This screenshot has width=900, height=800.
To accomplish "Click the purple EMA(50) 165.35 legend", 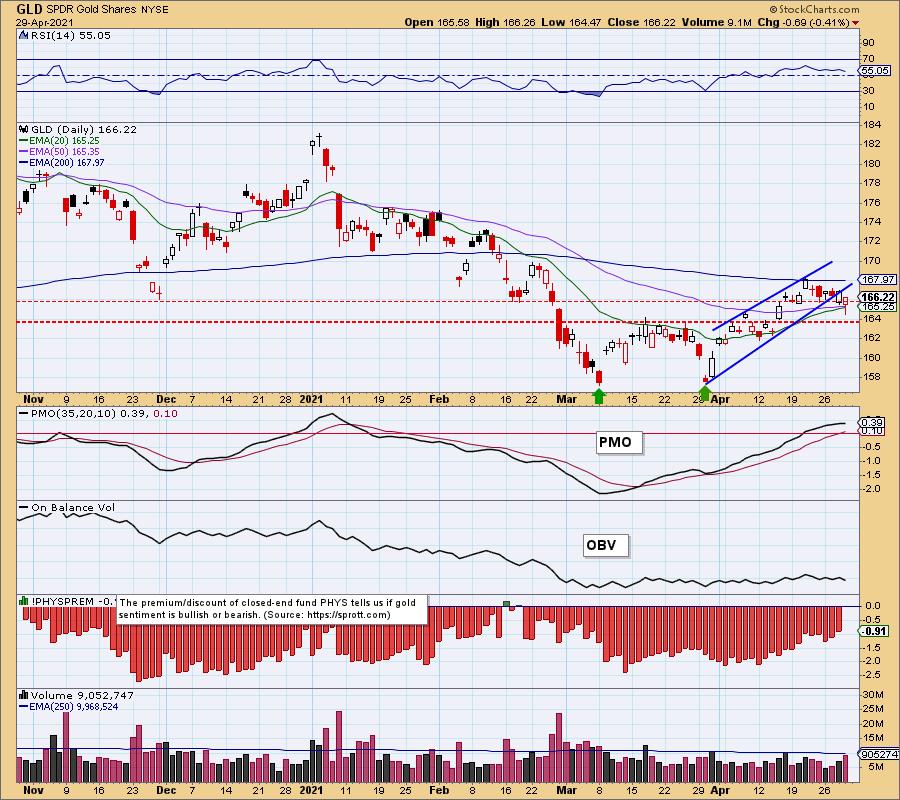I will [x=59, y=152].
